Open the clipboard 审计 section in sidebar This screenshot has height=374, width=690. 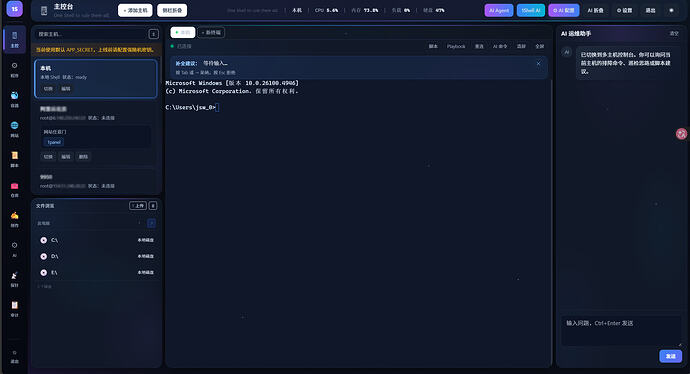[15, 308]
